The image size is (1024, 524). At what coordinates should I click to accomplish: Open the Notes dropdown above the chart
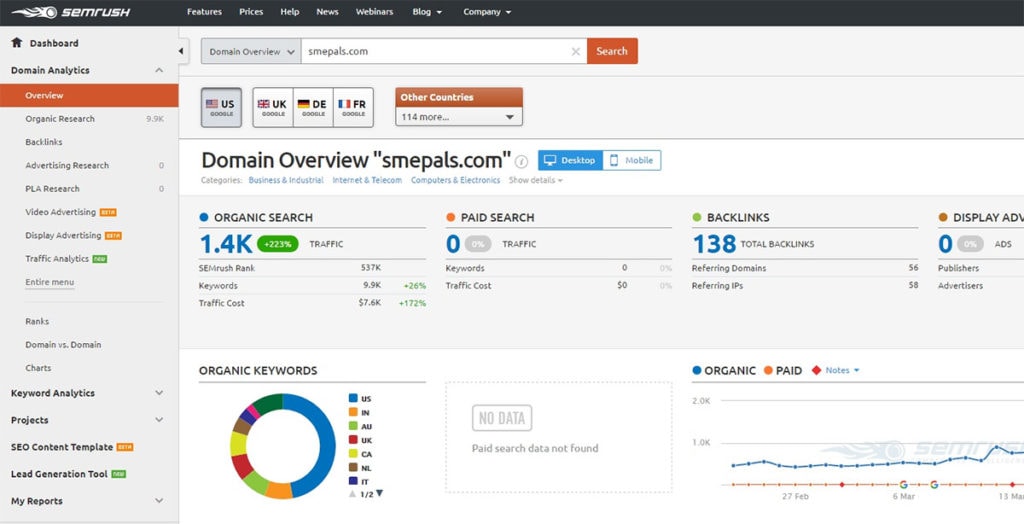pyautogui.click(x=842, y=370)
